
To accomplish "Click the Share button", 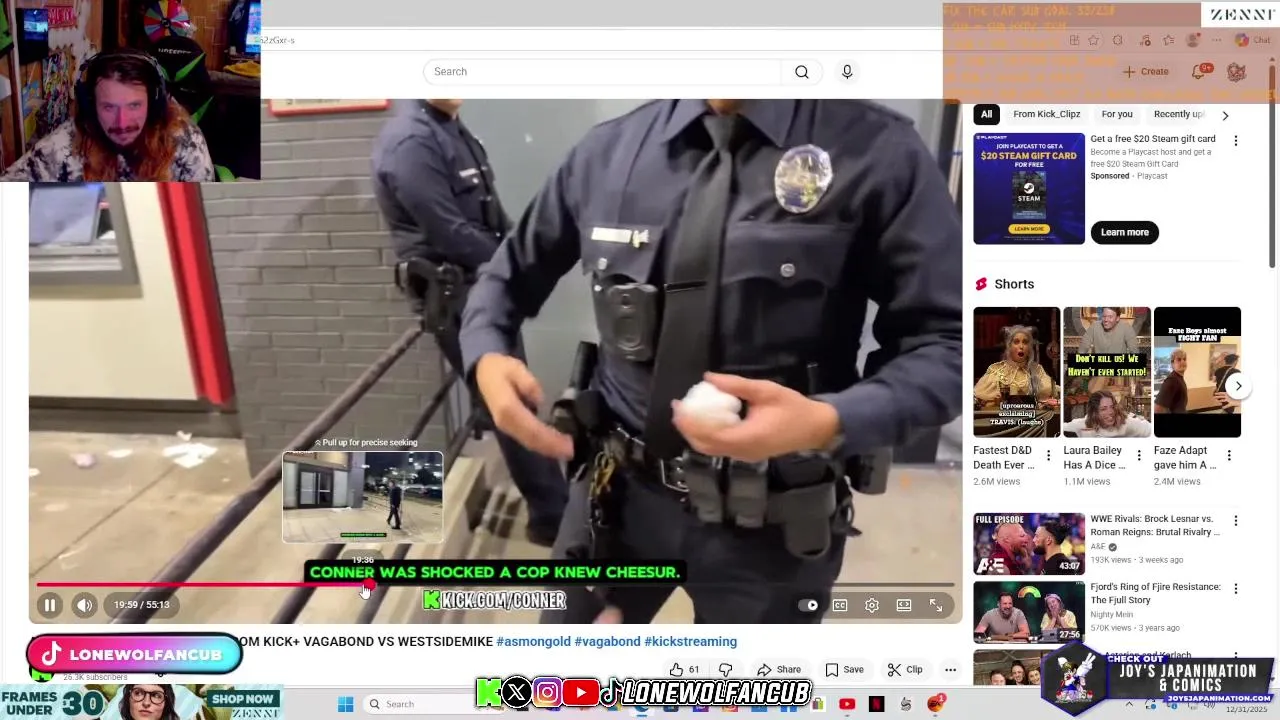I will tap(779, 670).
